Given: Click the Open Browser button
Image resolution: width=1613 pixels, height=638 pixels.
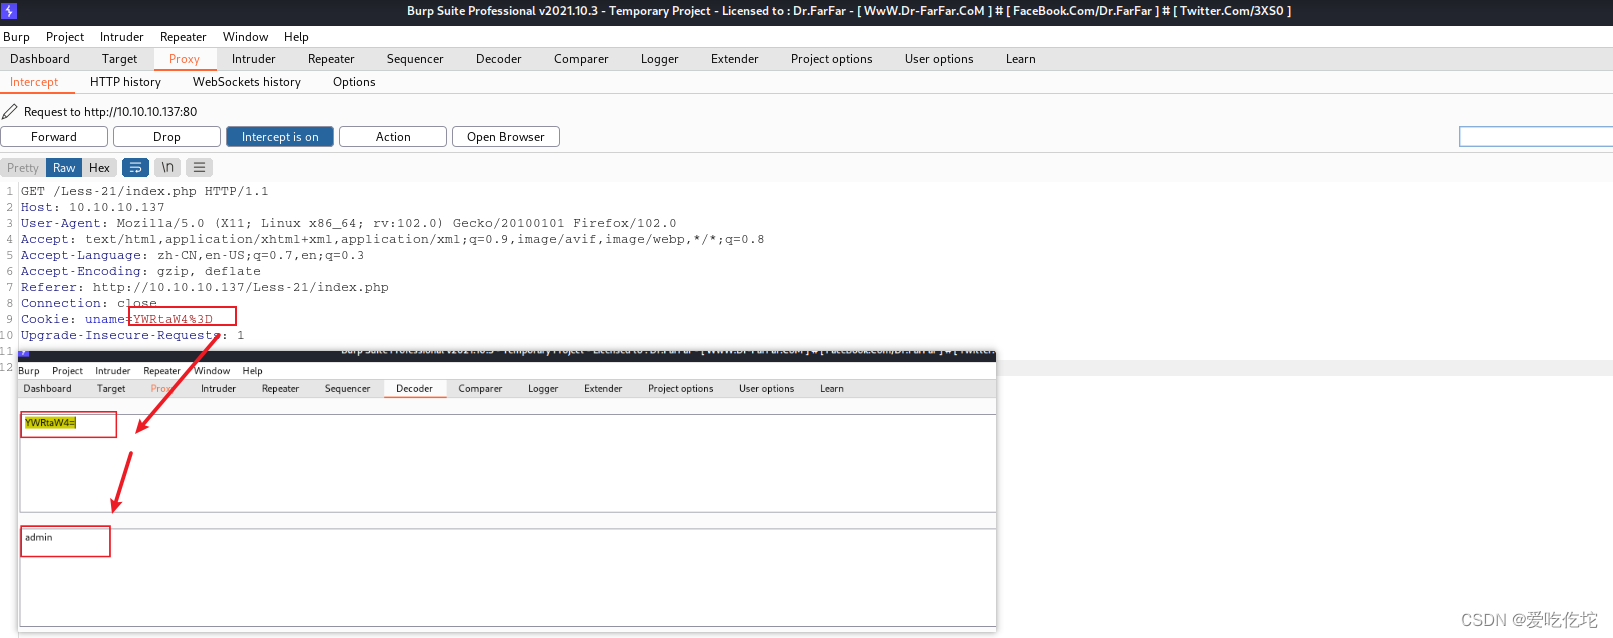Looking at the screenshot, I should (506, 137).
